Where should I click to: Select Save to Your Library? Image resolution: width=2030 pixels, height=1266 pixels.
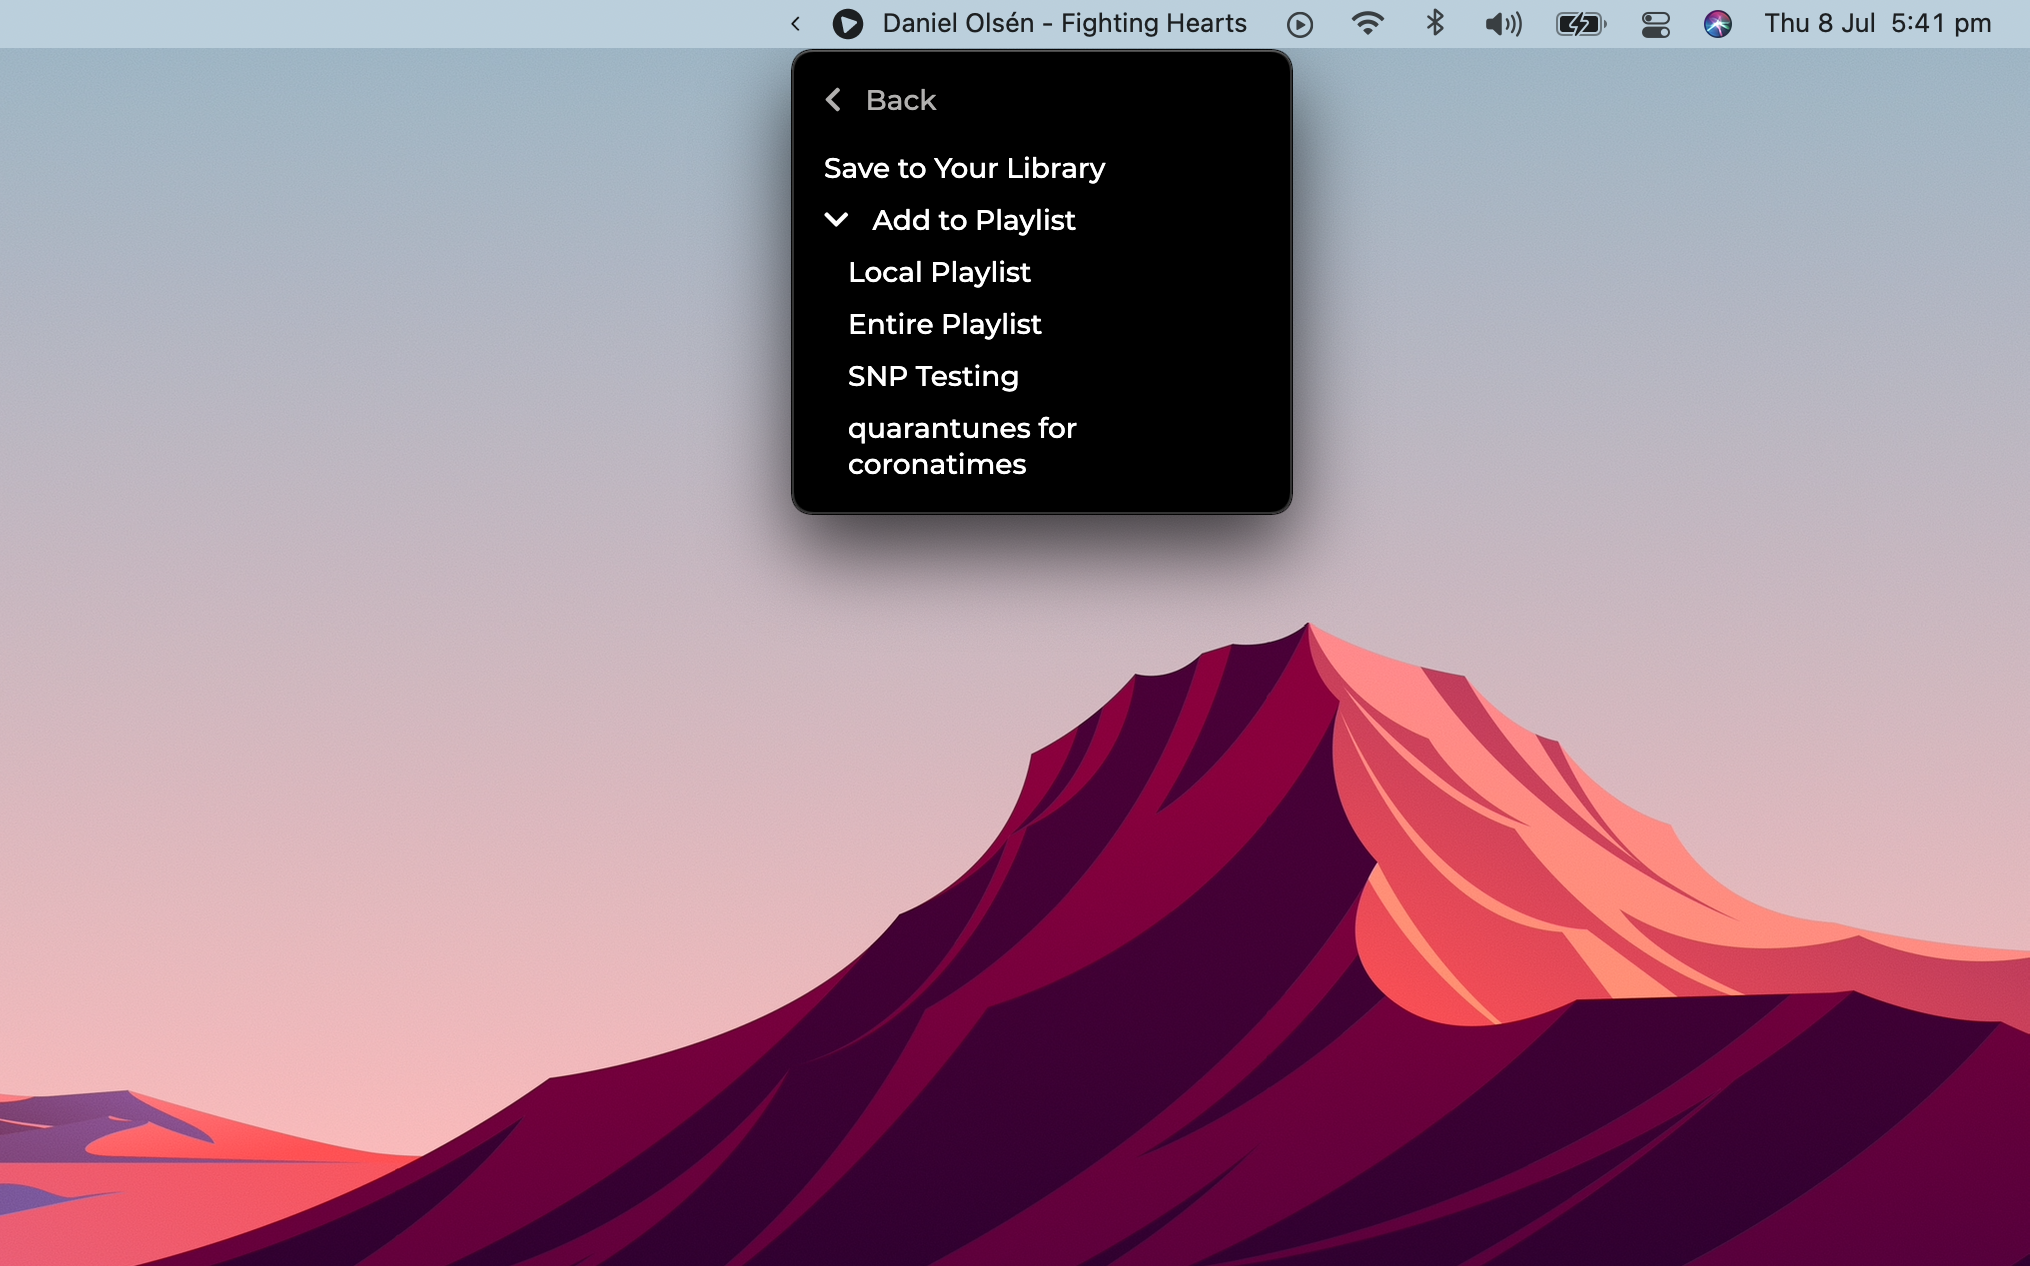tap(964, 168)
